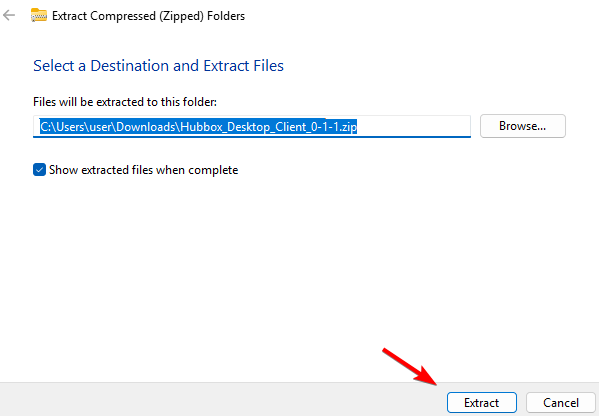Open the Browse... folder picker
The width and height of the screenshot is (599, 416).
523,126
